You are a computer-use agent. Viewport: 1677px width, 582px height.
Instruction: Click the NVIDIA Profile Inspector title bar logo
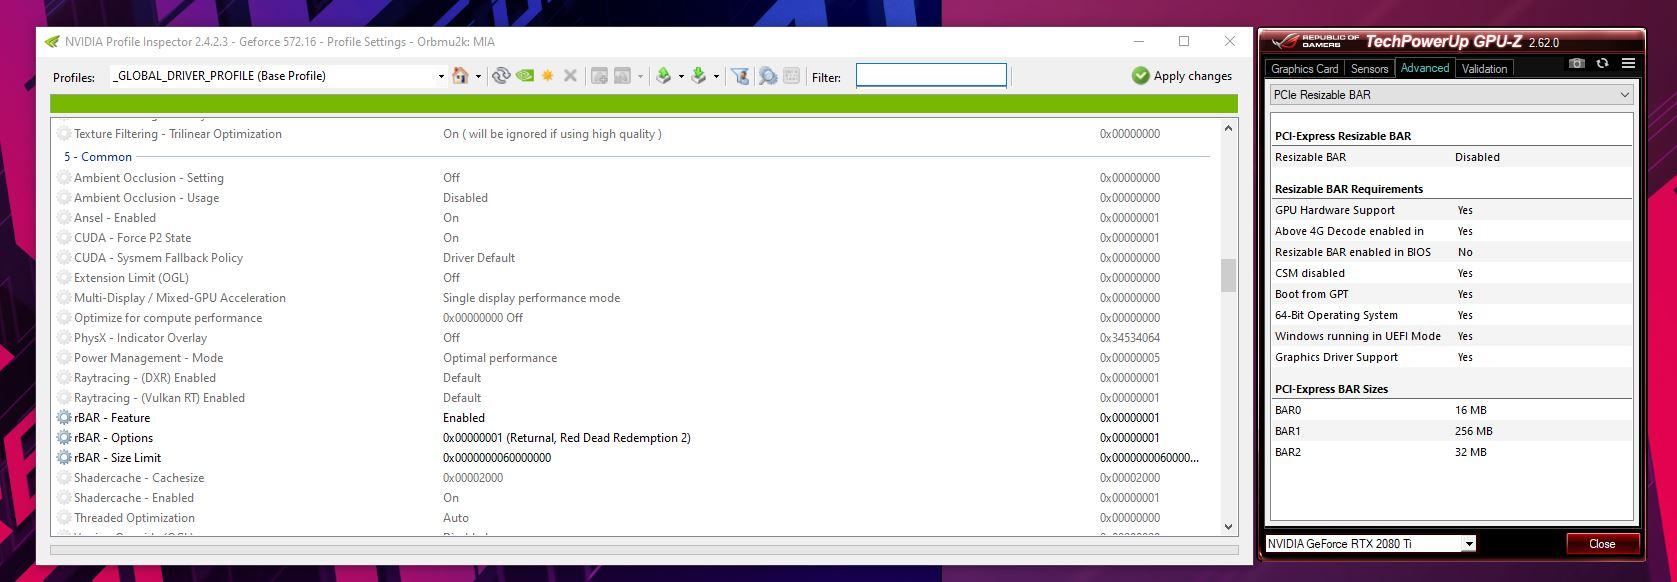coord(52,42)
